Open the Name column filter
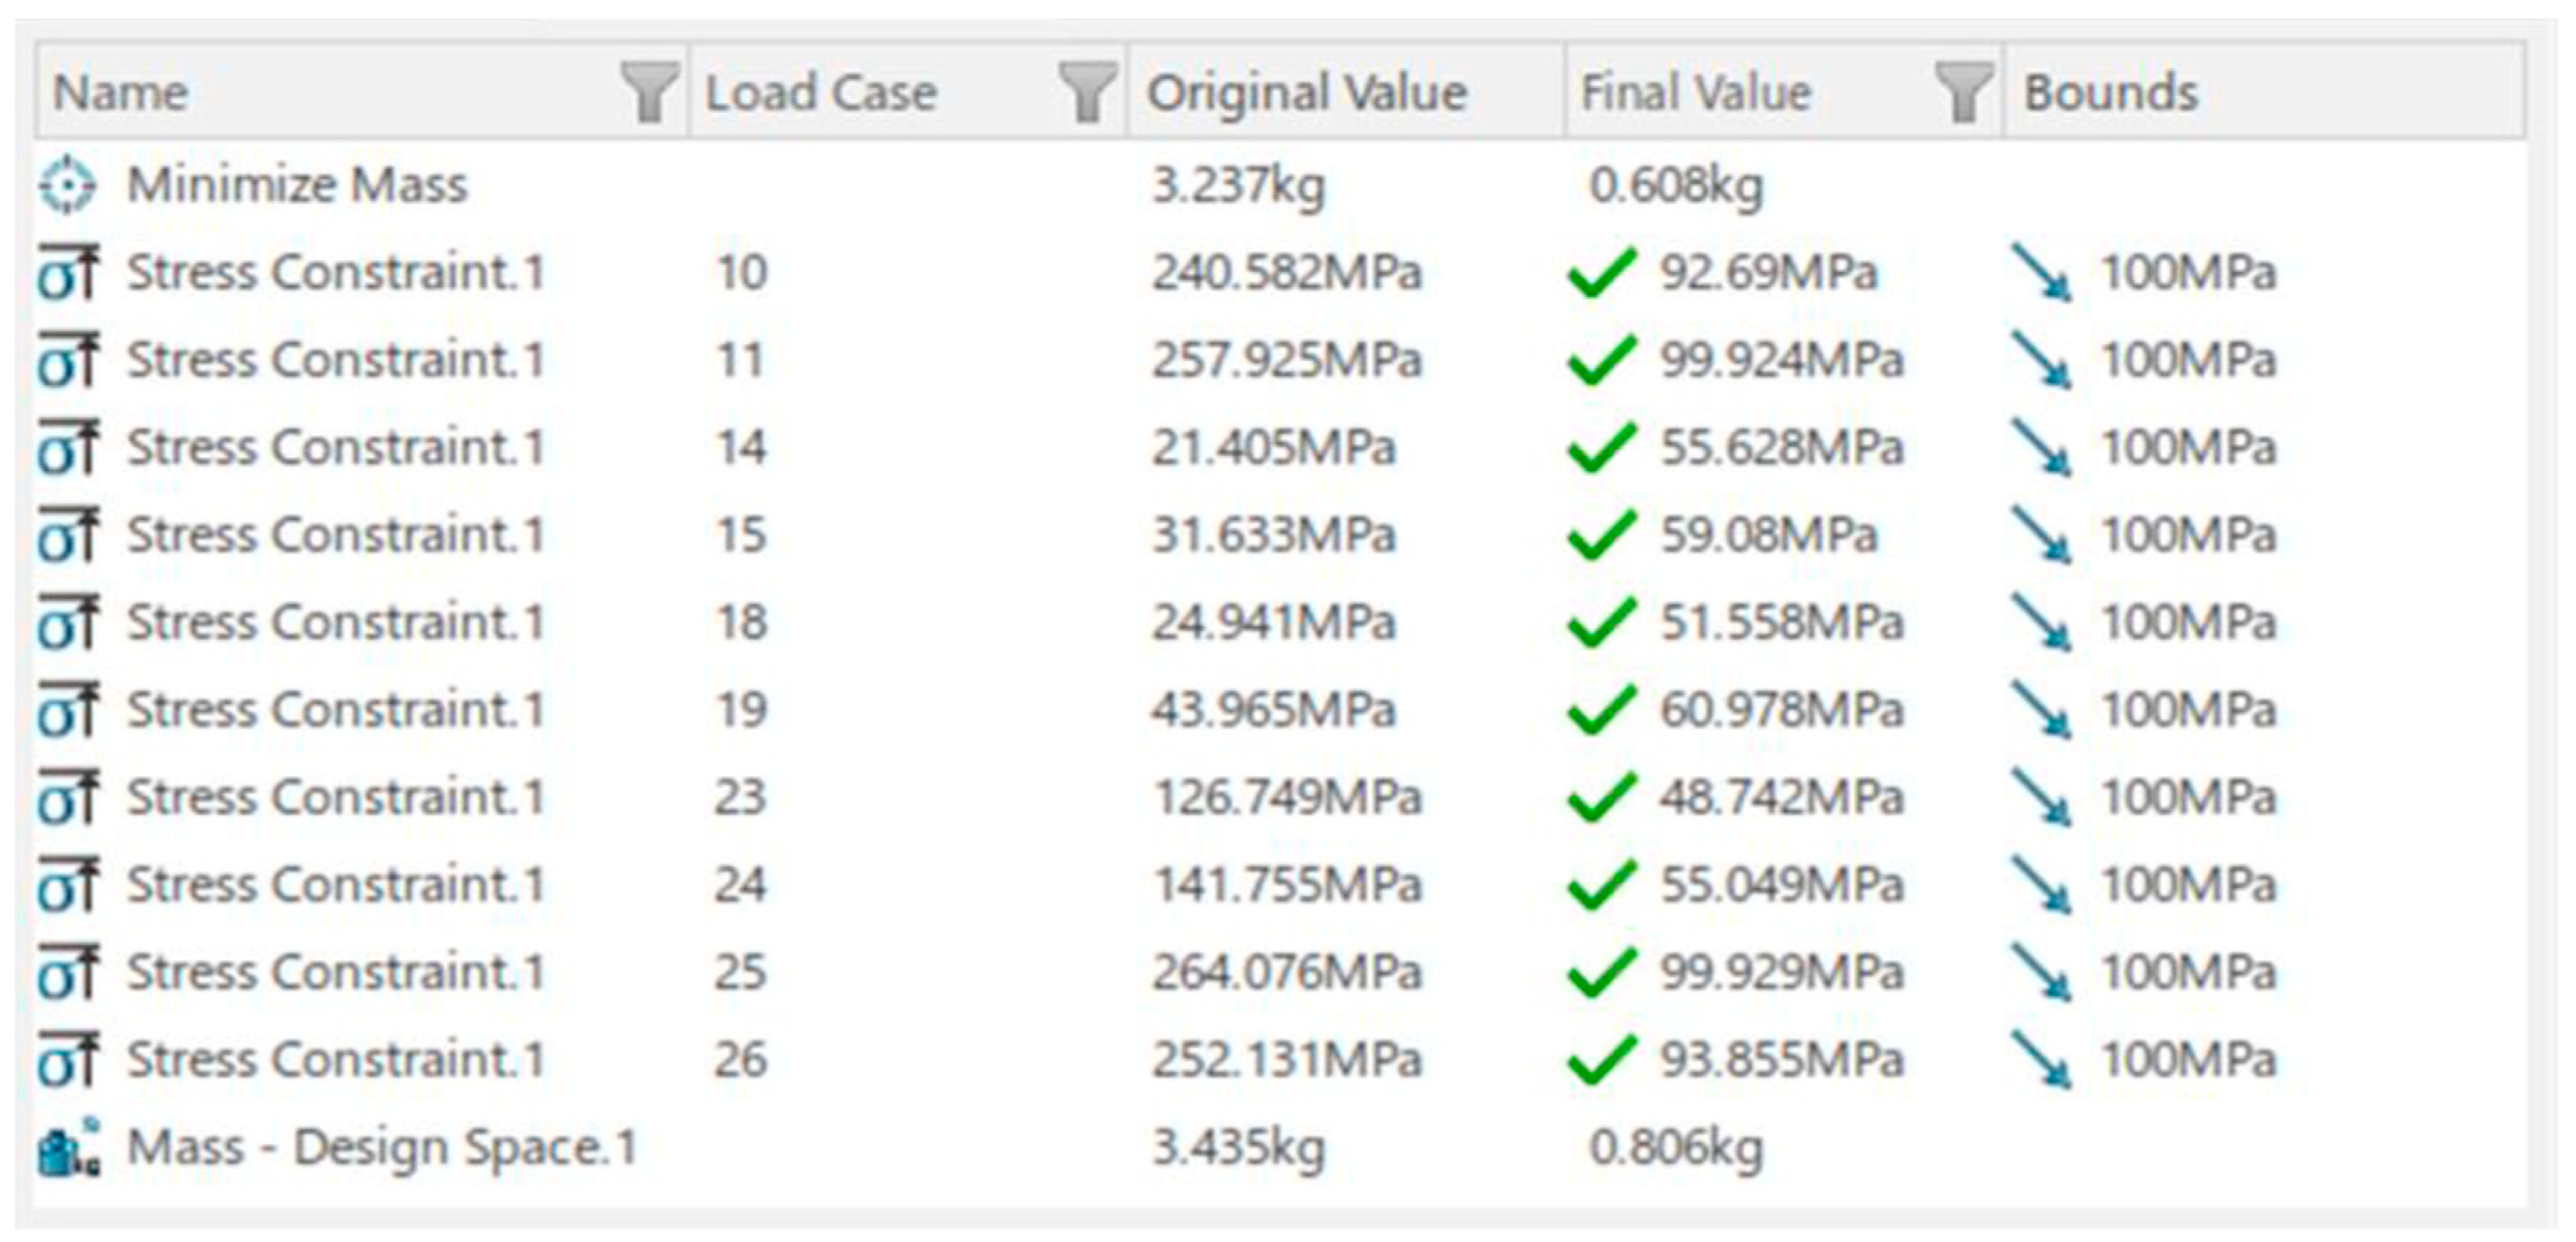 (x=649, y=92)
